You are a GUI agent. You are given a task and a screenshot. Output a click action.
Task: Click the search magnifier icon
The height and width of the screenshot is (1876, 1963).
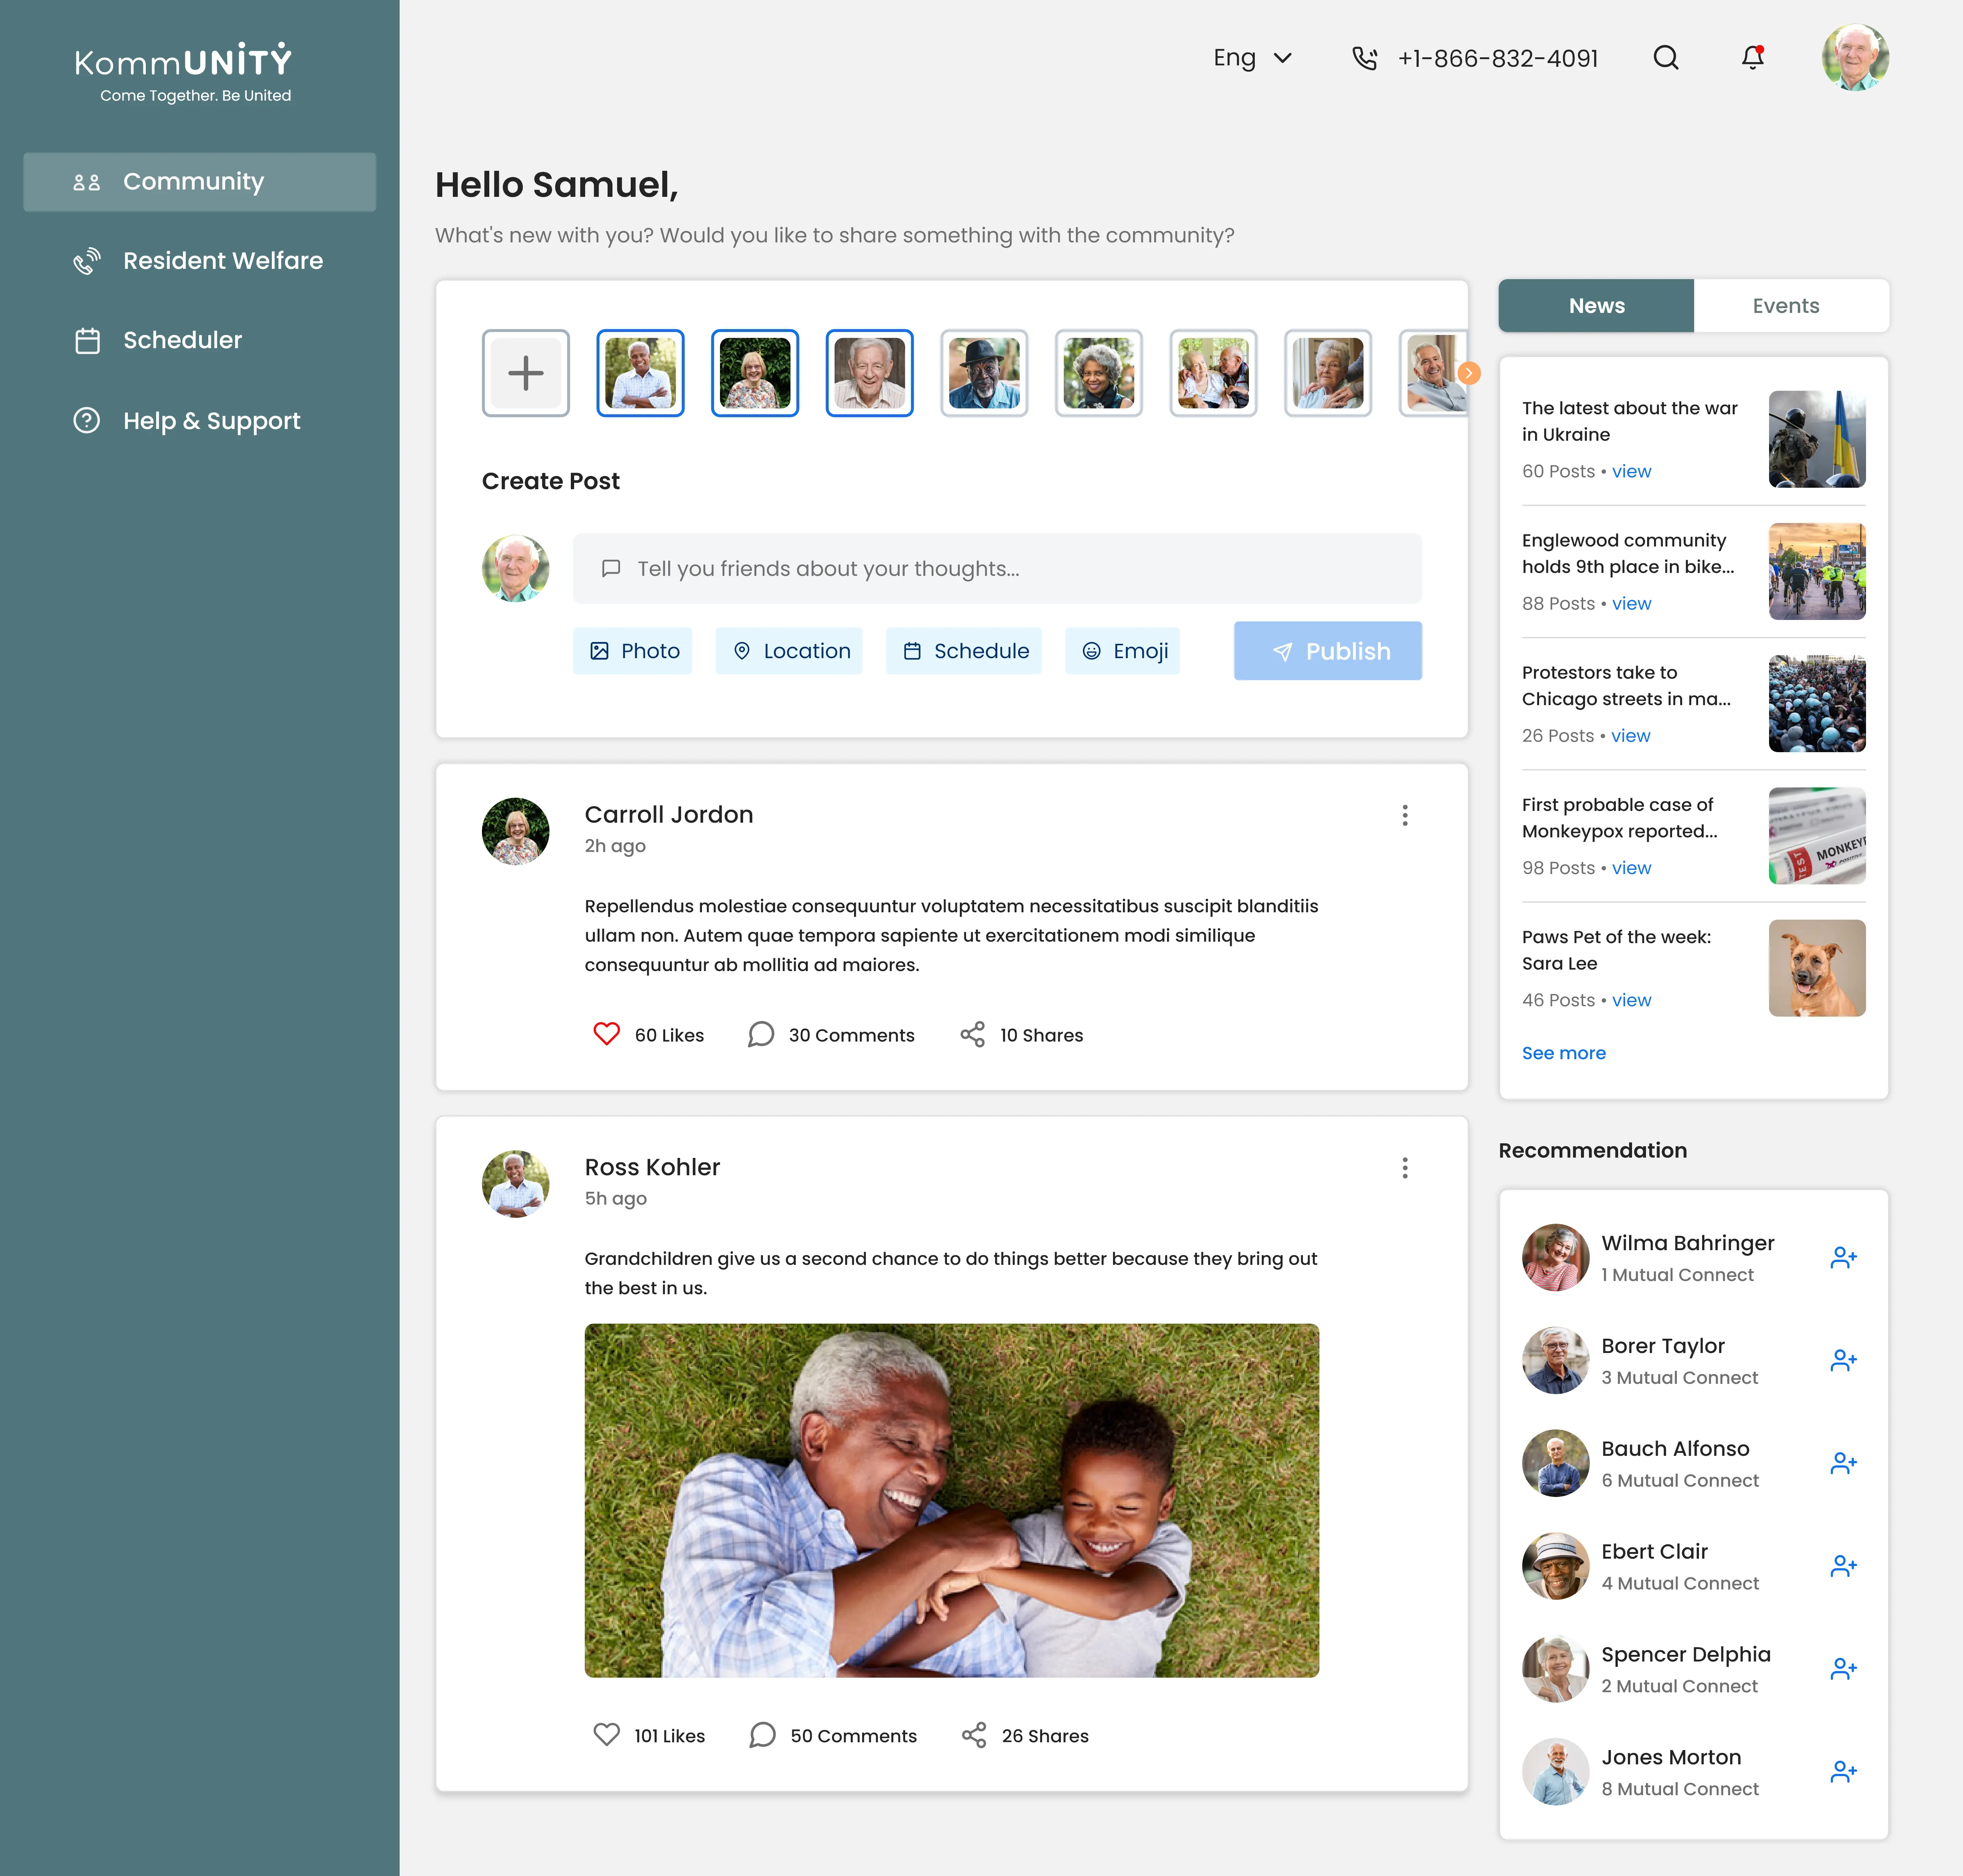click(x=1665, y=58)
